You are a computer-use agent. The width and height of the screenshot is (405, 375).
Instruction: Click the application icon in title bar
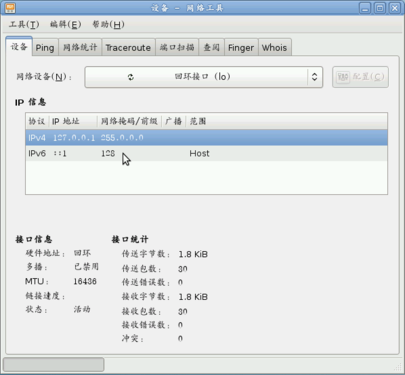pos(10,8)
